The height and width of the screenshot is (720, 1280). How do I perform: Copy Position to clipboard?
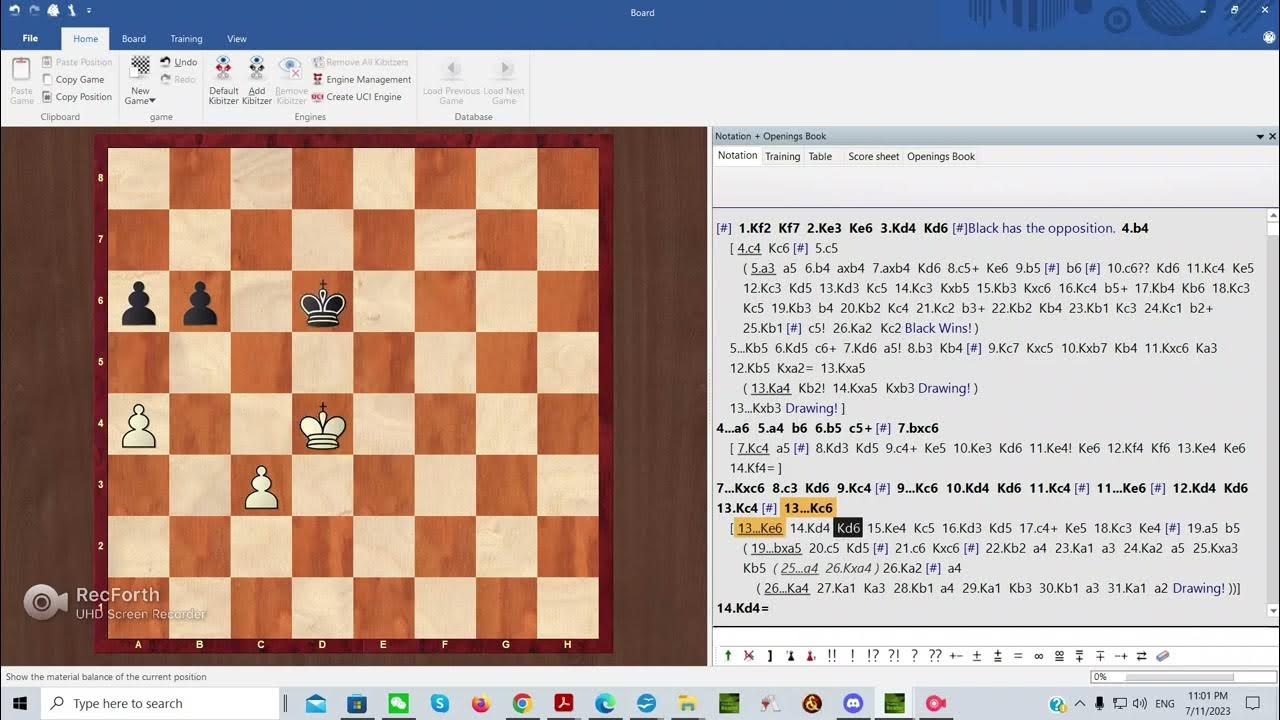[77, 97]
